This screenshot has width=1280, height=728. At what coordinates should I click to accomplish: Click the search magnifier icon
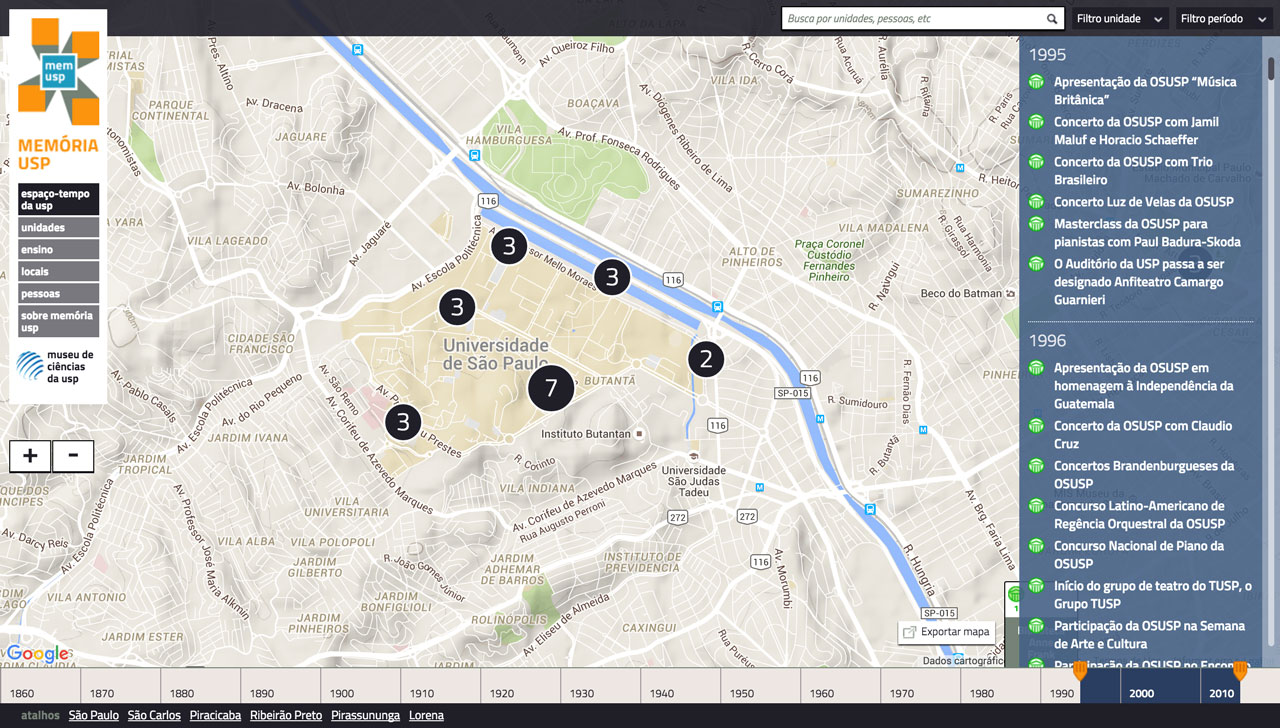1052,19
